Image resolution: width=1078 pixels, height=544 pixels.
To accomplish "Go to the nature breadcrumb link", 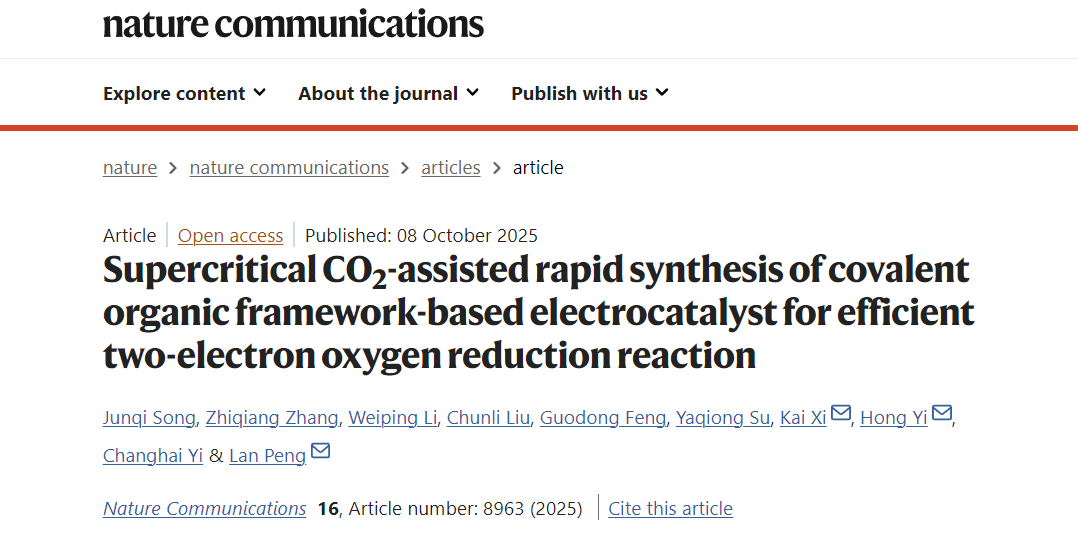I will (x=130, y=168).
